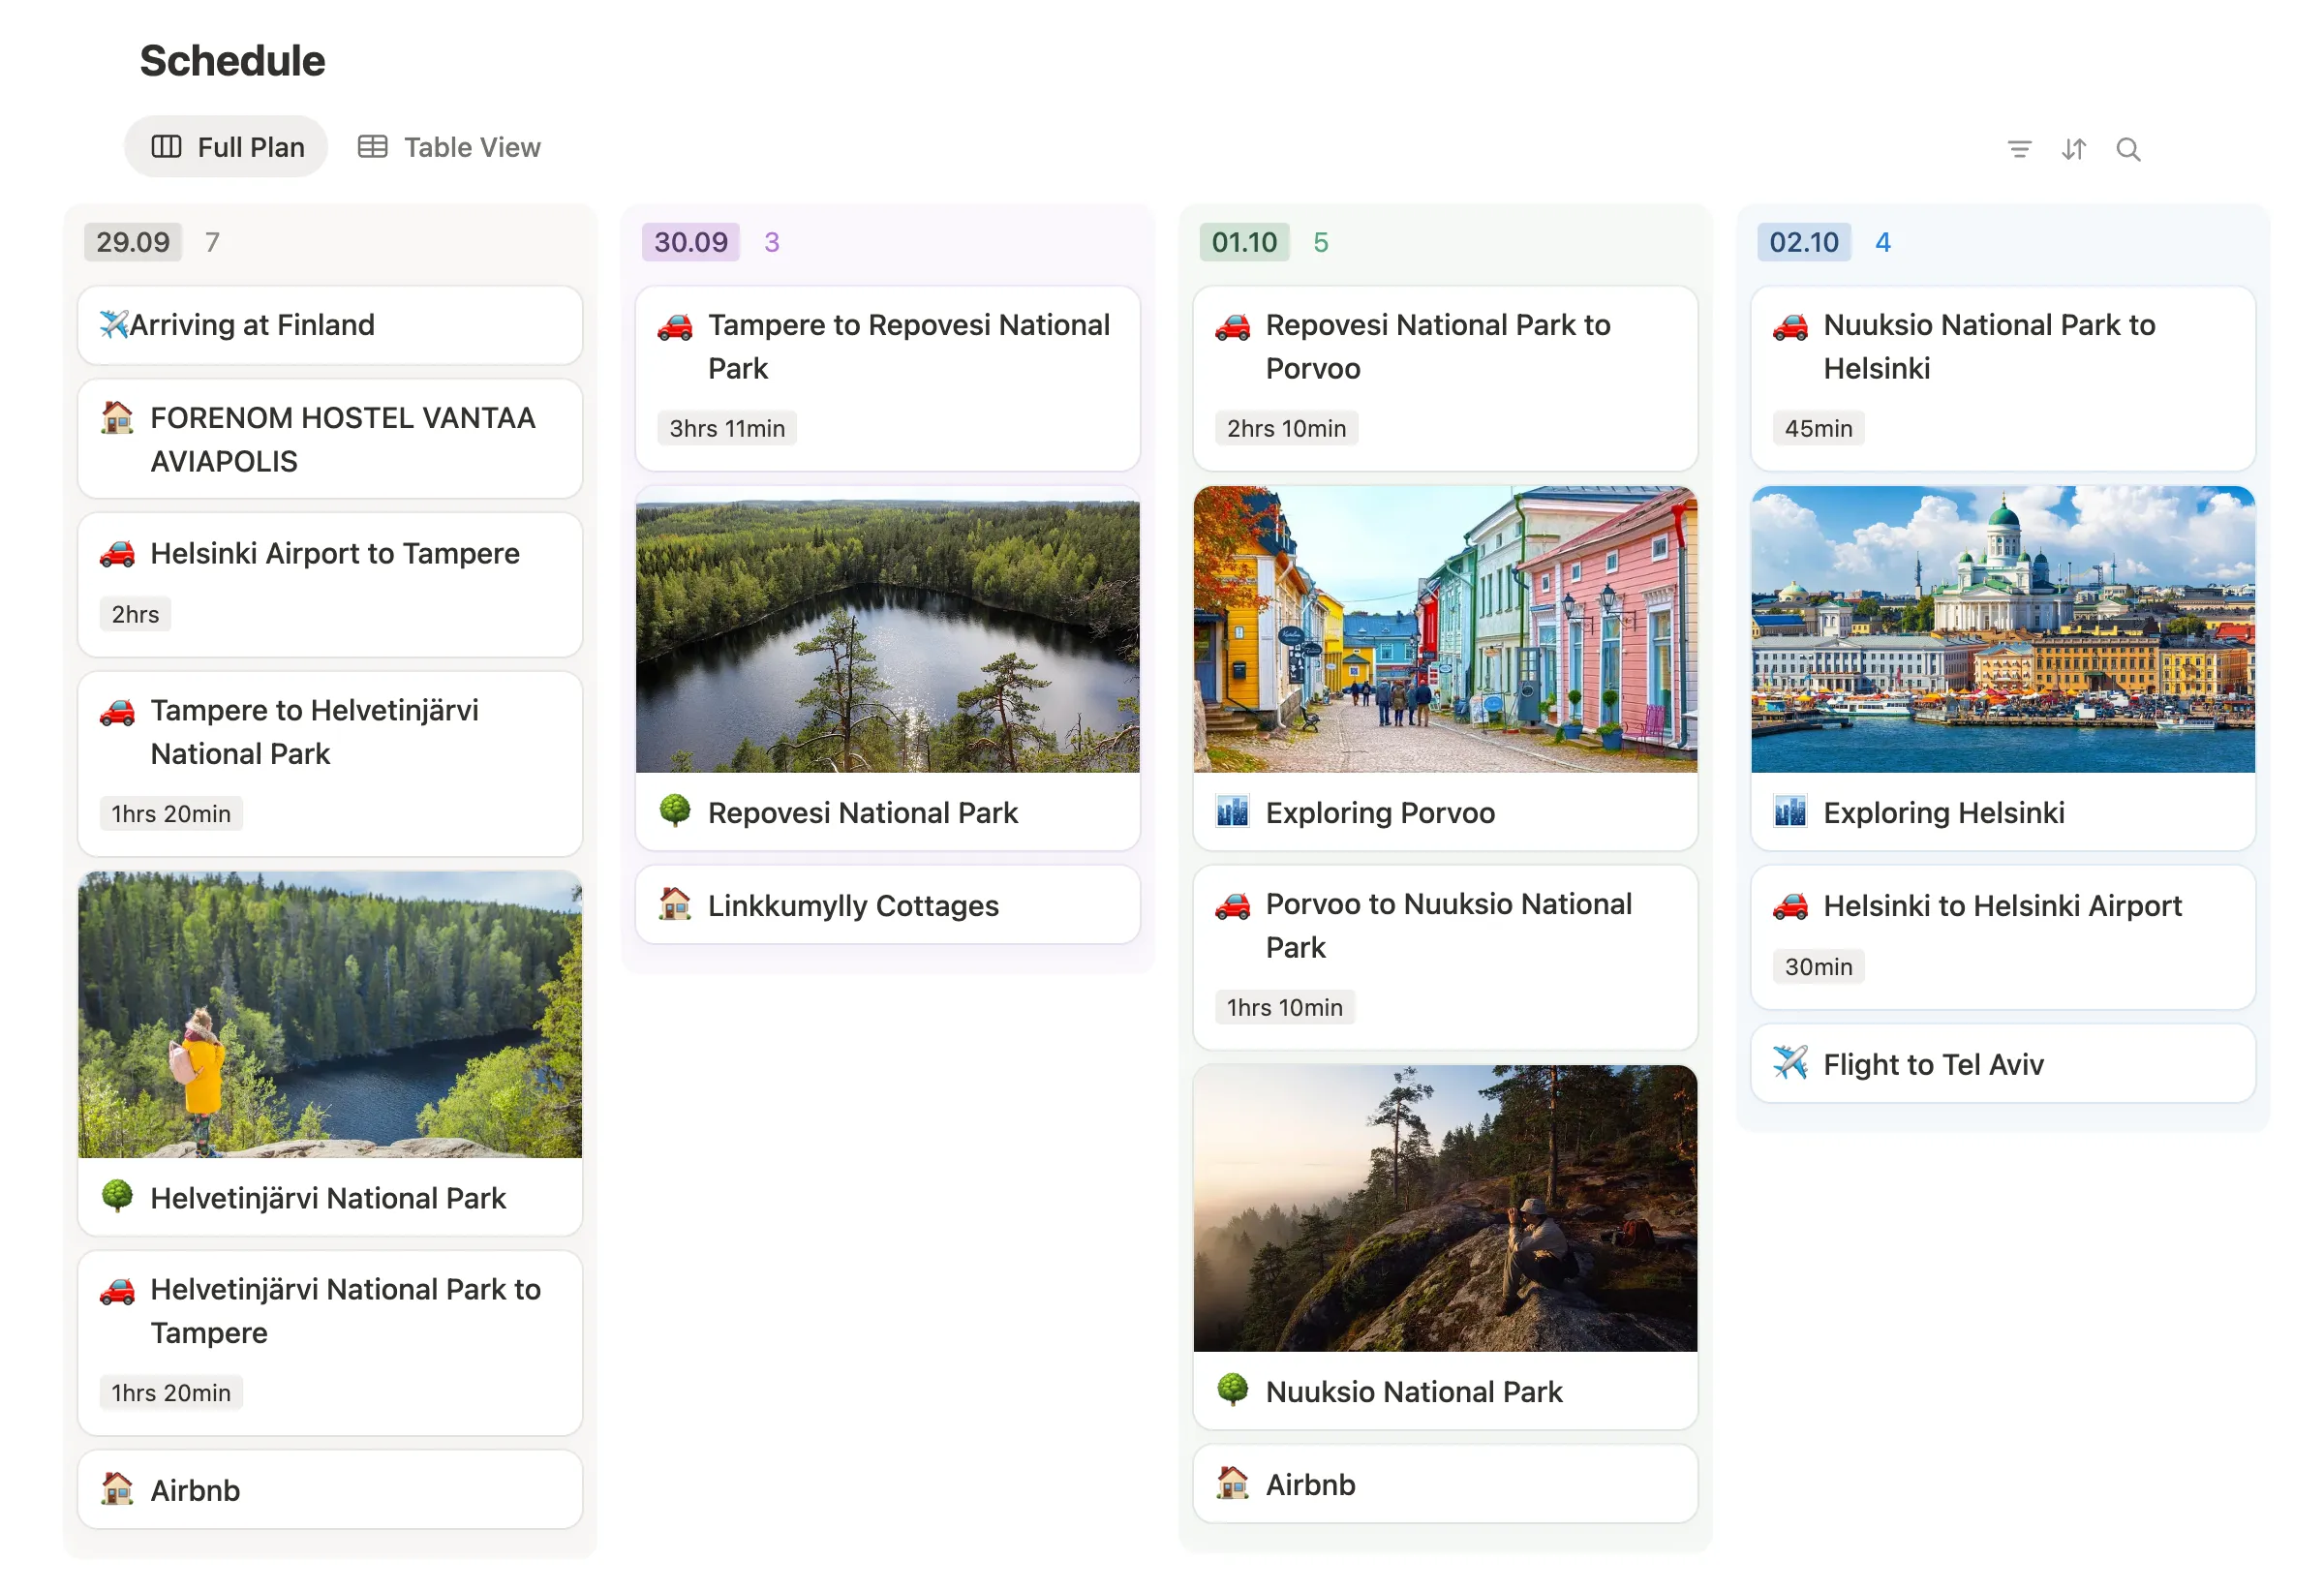2324x1590 pixels.
Task: Click the 01.10 green date tag
Action: pos(1243,242)
